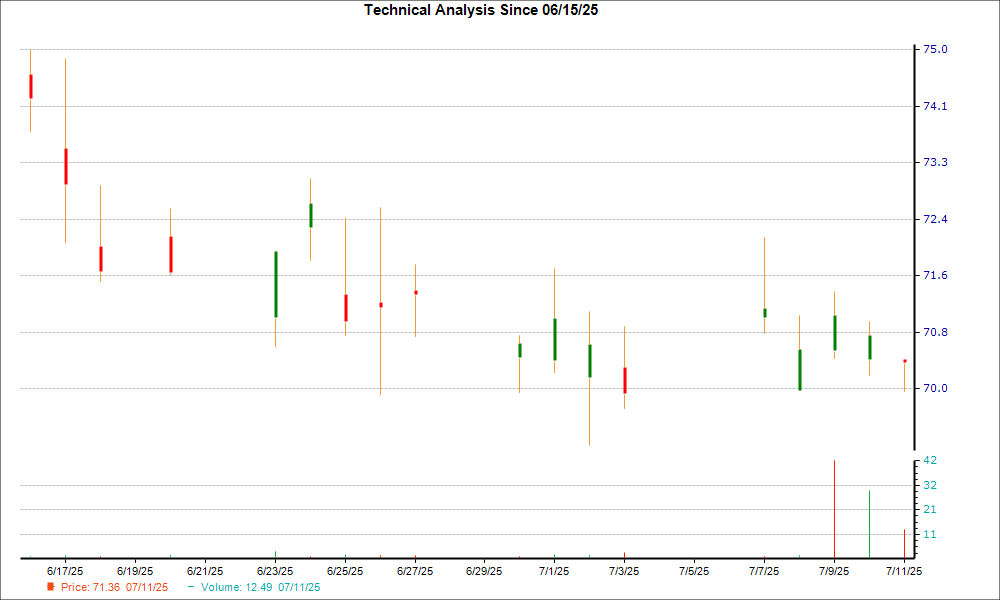Click the 7/3/25 date label
The height and width of the screenshot is (600, 1000).
pyautogui.click(x=624, y=571)
